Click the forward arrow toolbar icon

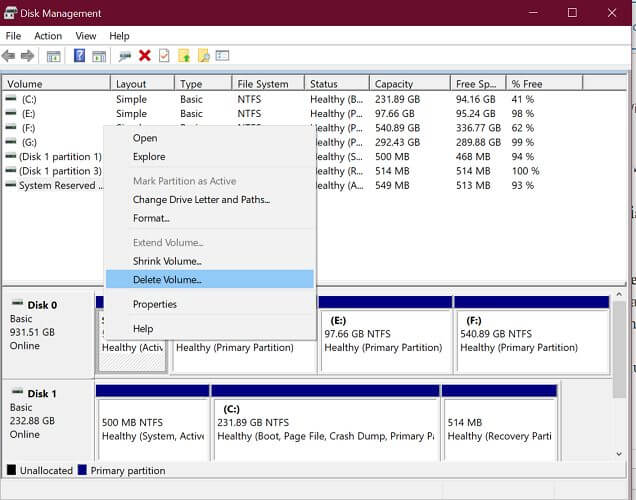[x=26, y=56]
